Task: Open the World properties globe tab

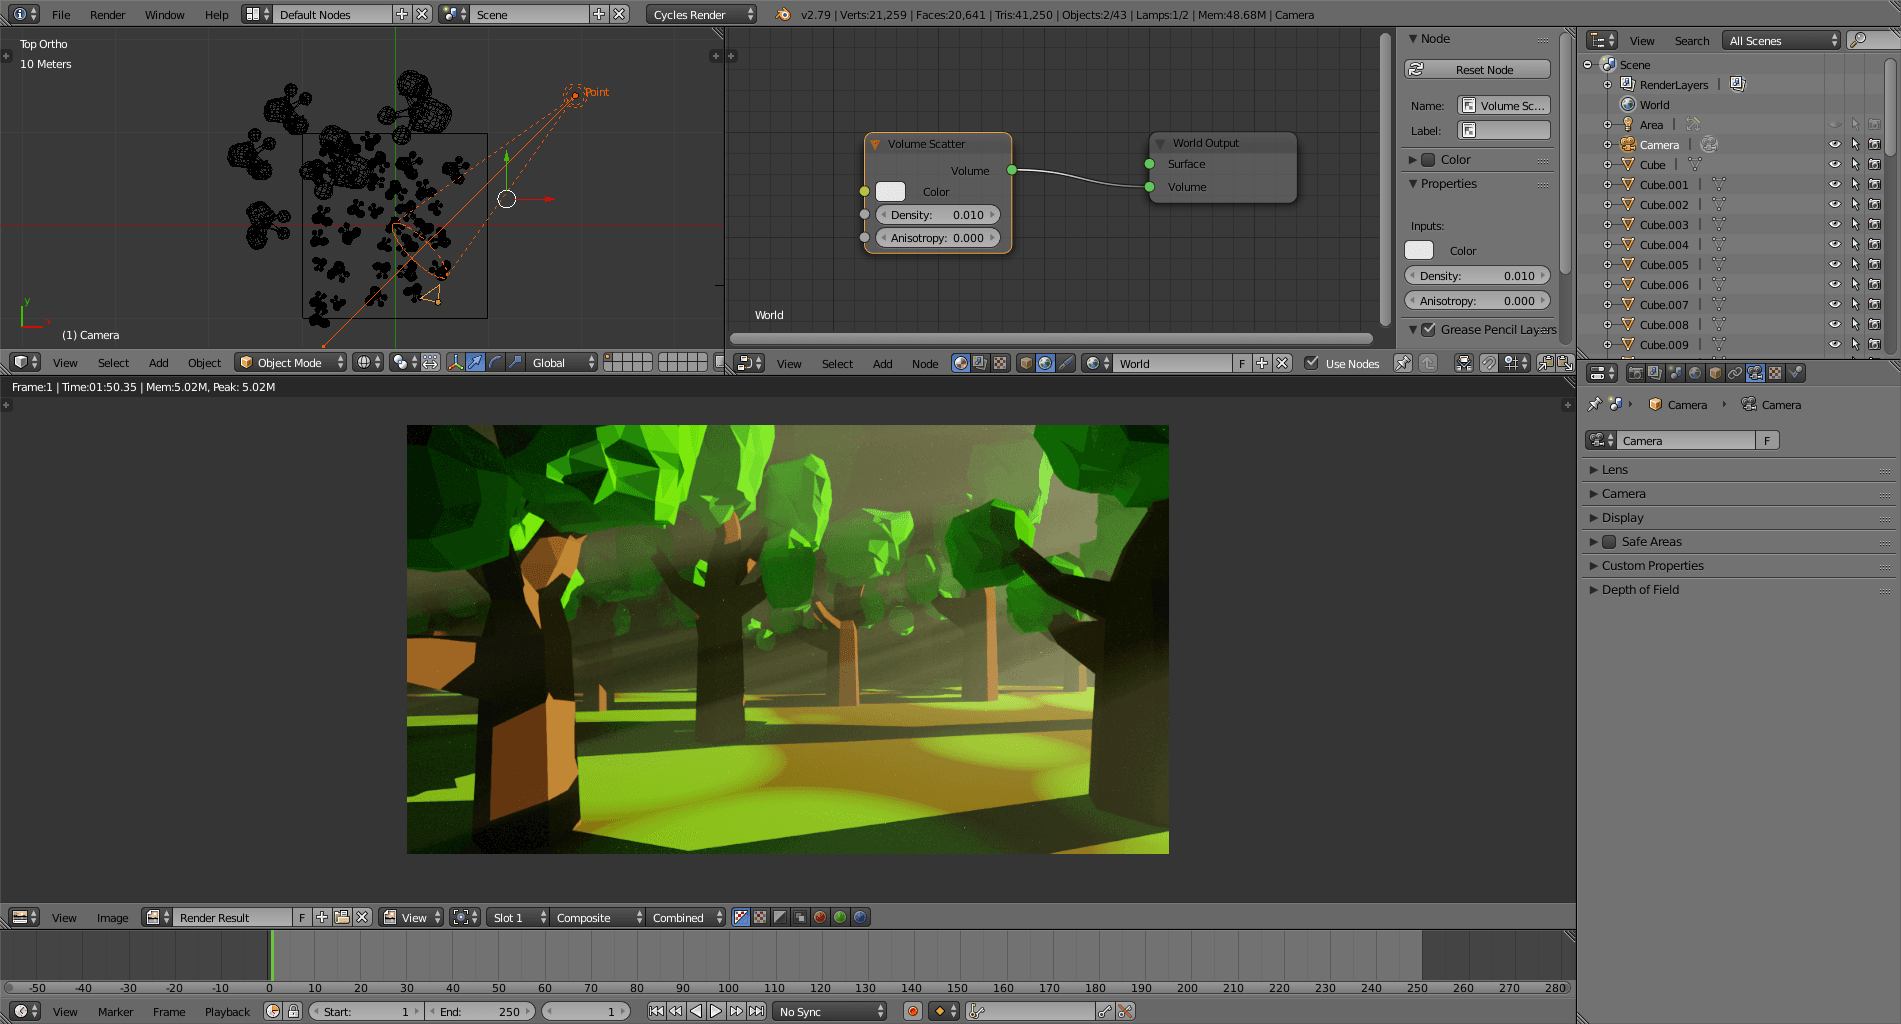Action: (1695, 373)
